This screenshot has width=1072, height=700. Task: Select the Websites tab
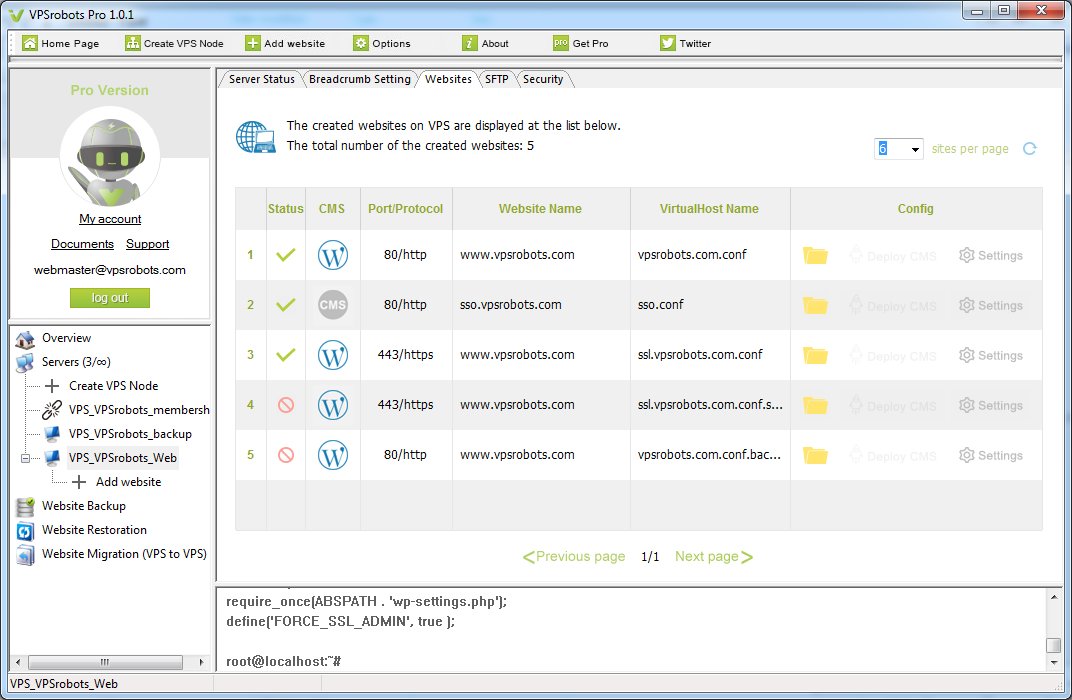pos(448,79)
